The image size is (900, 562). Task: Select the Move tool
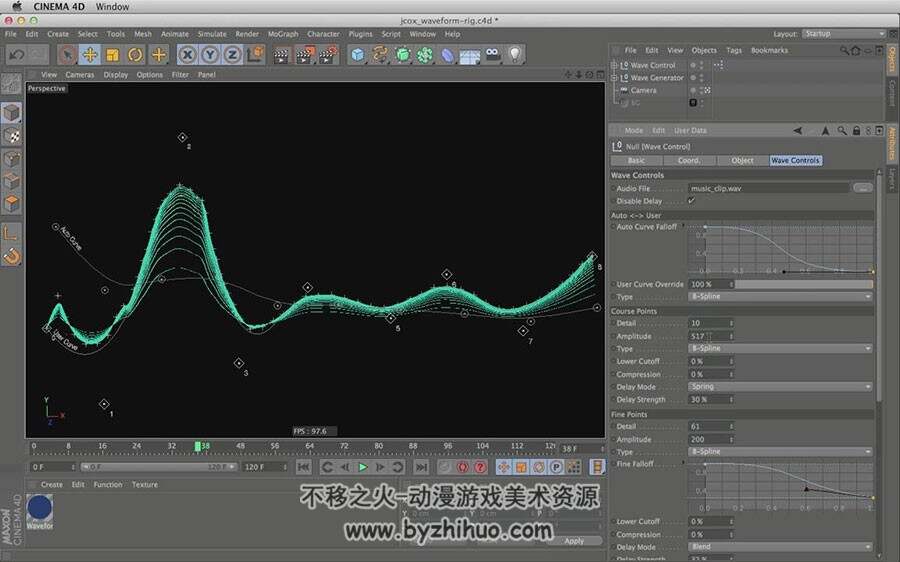click(x=90, y=55)
